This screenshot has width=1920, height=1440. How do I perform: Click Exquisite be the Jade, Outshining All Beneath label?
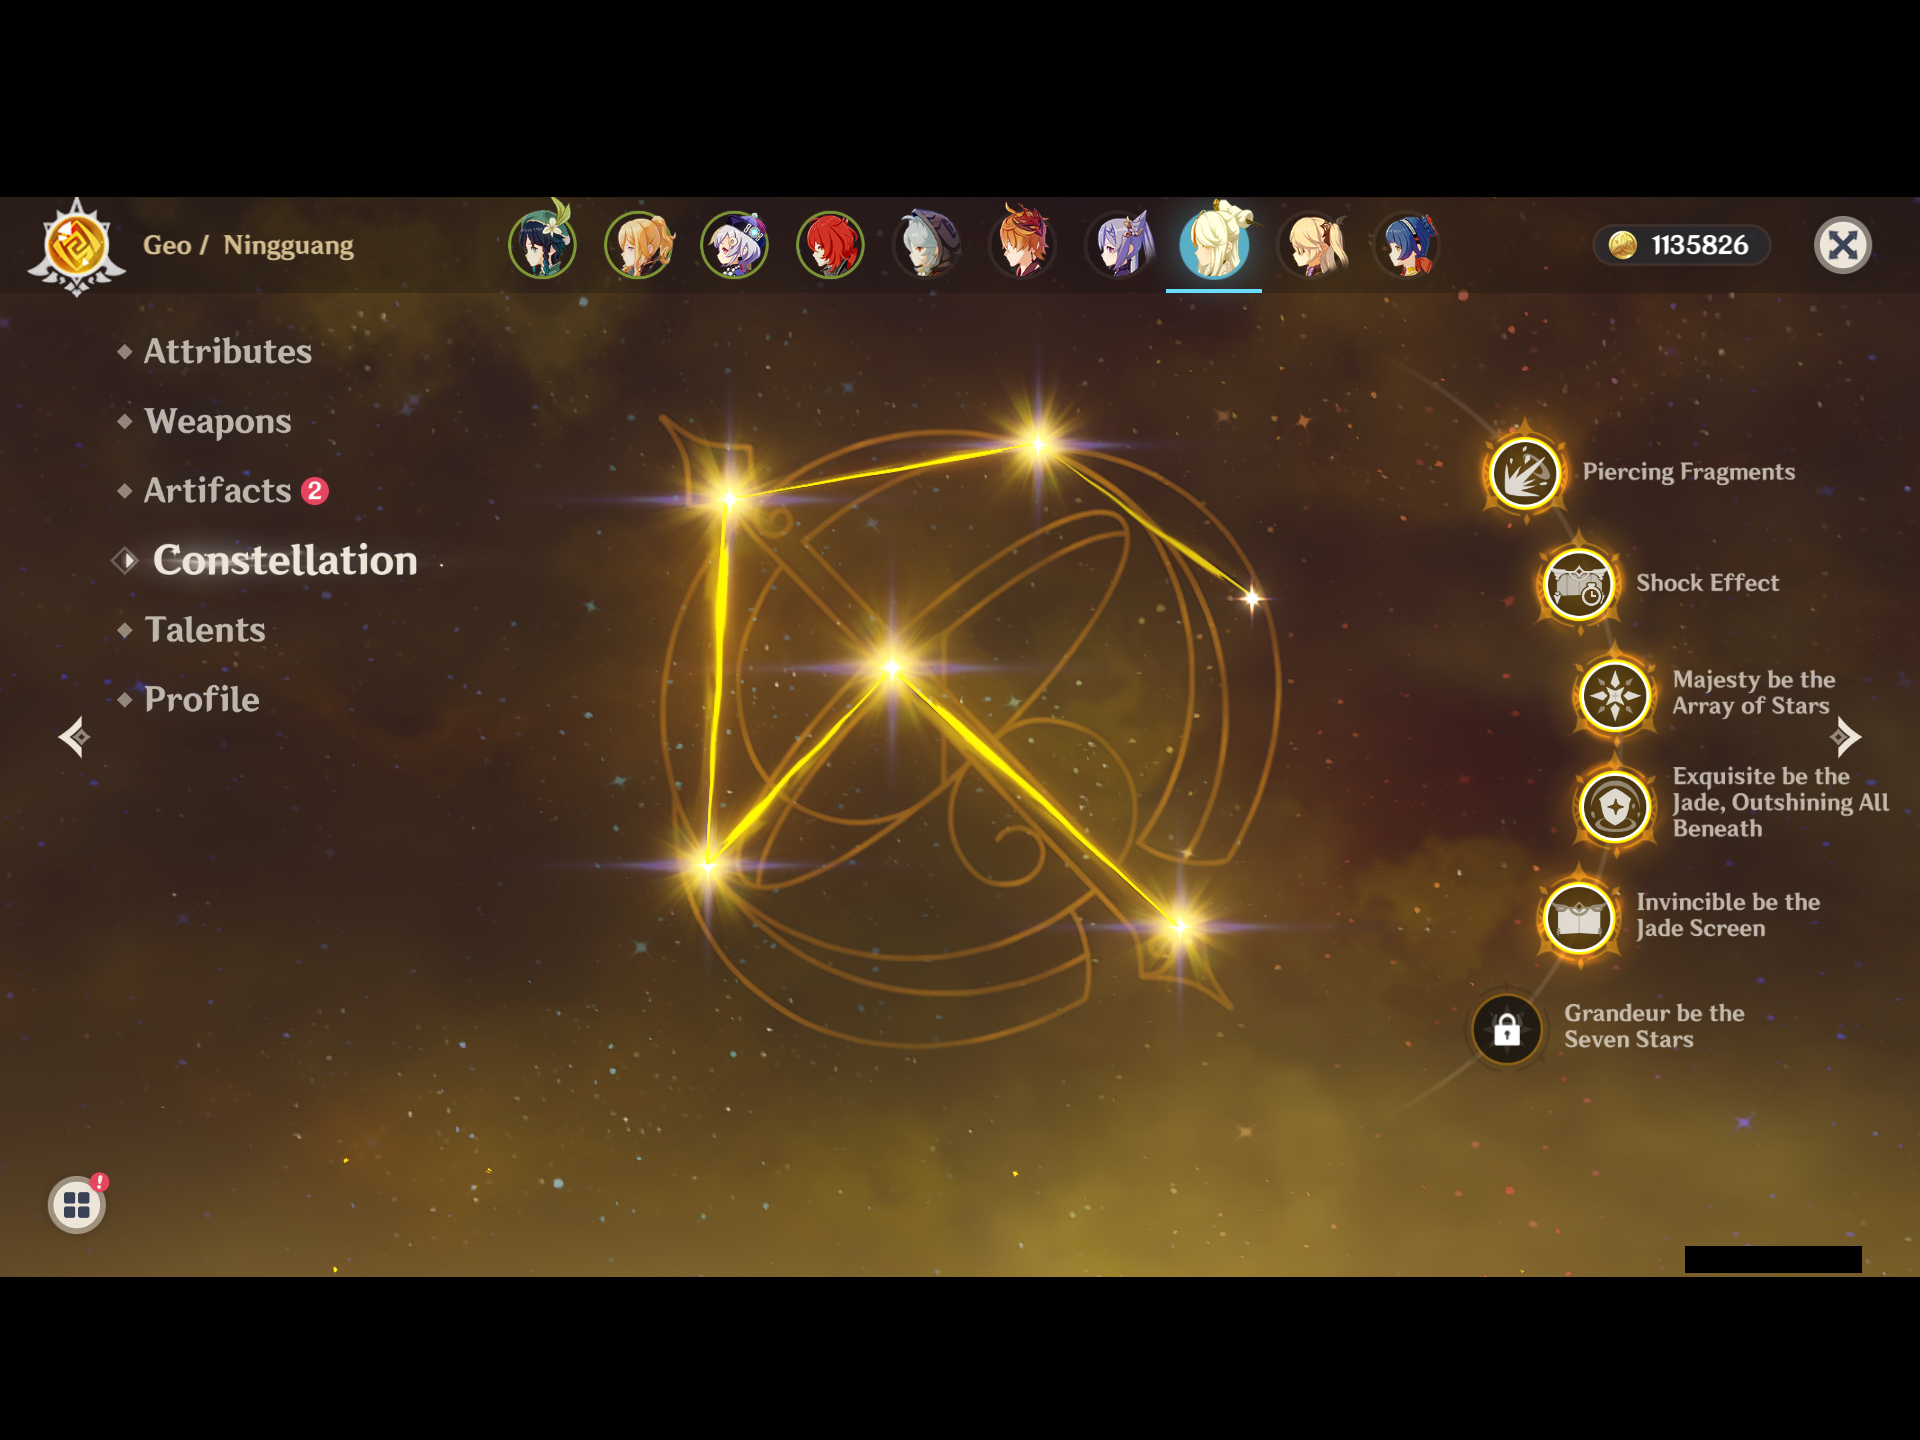1780,802
